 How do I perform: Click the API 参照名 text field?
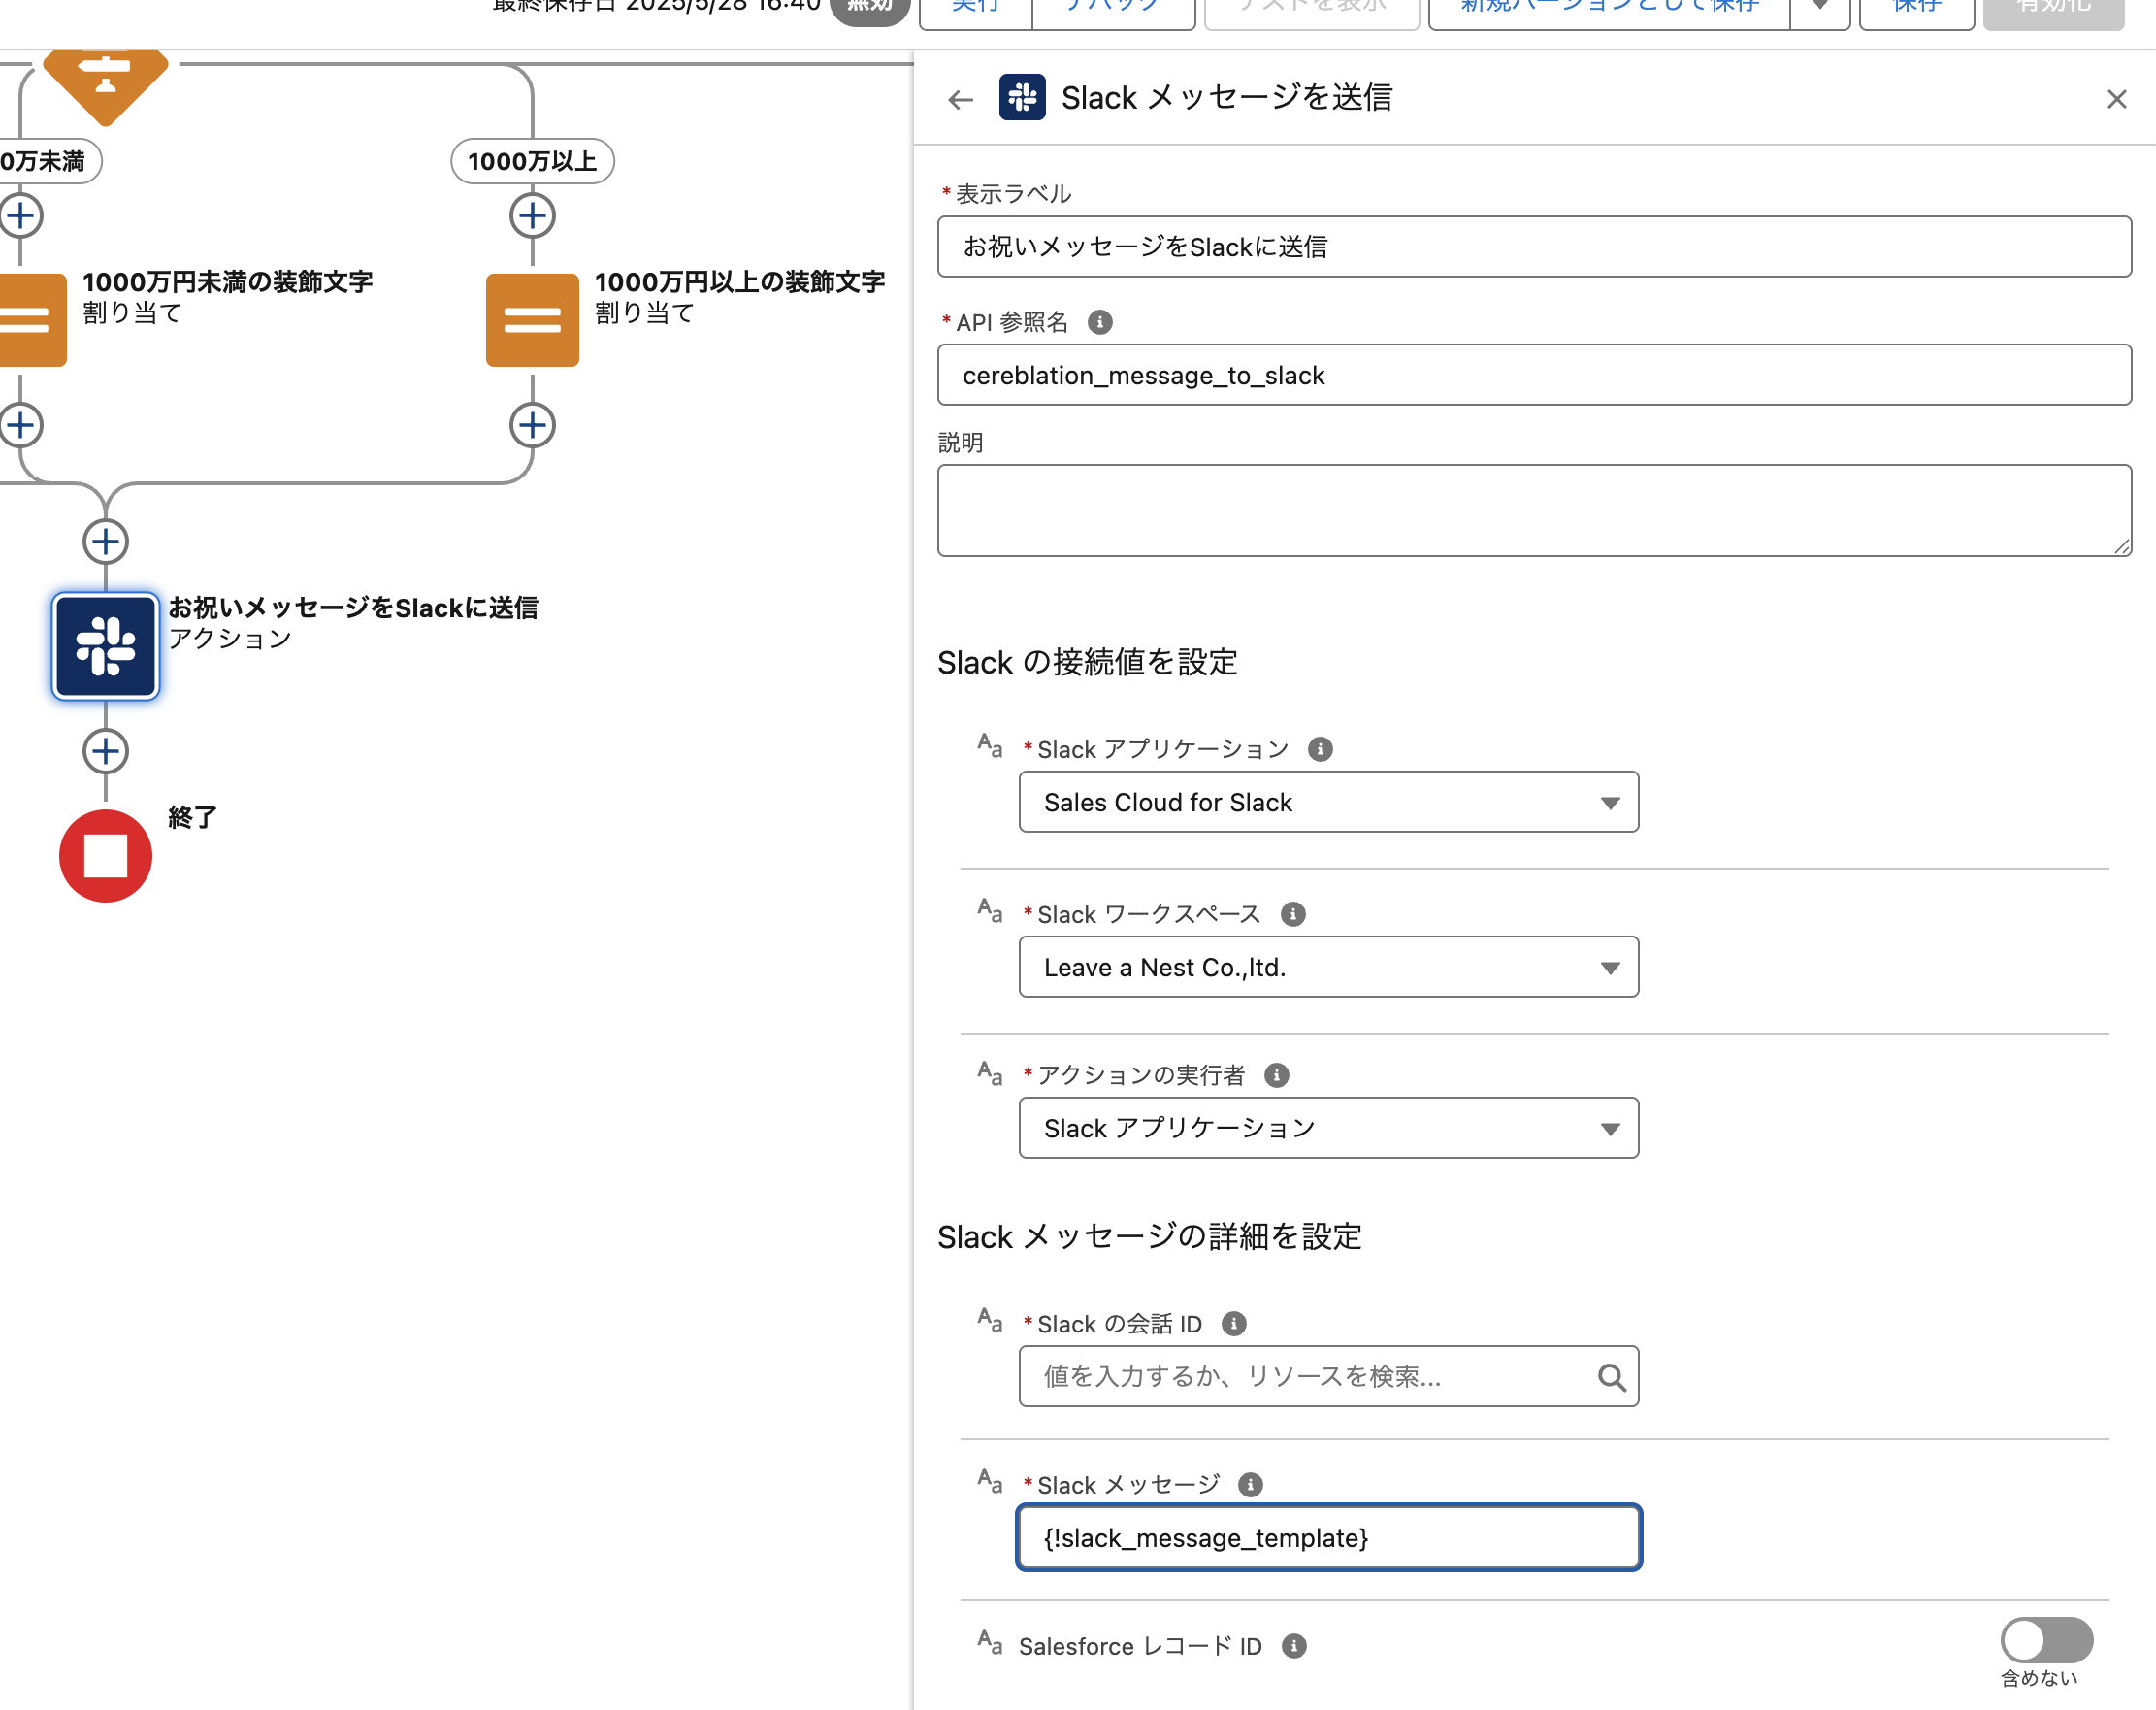pyautogui.click(x=1533, y=375)
